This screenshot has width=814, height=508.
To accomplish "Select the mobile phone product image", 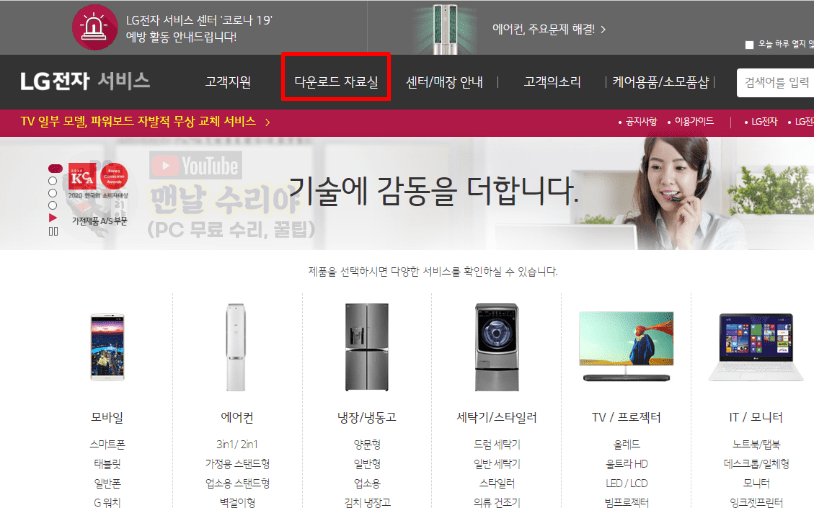I will click(107, 347).
